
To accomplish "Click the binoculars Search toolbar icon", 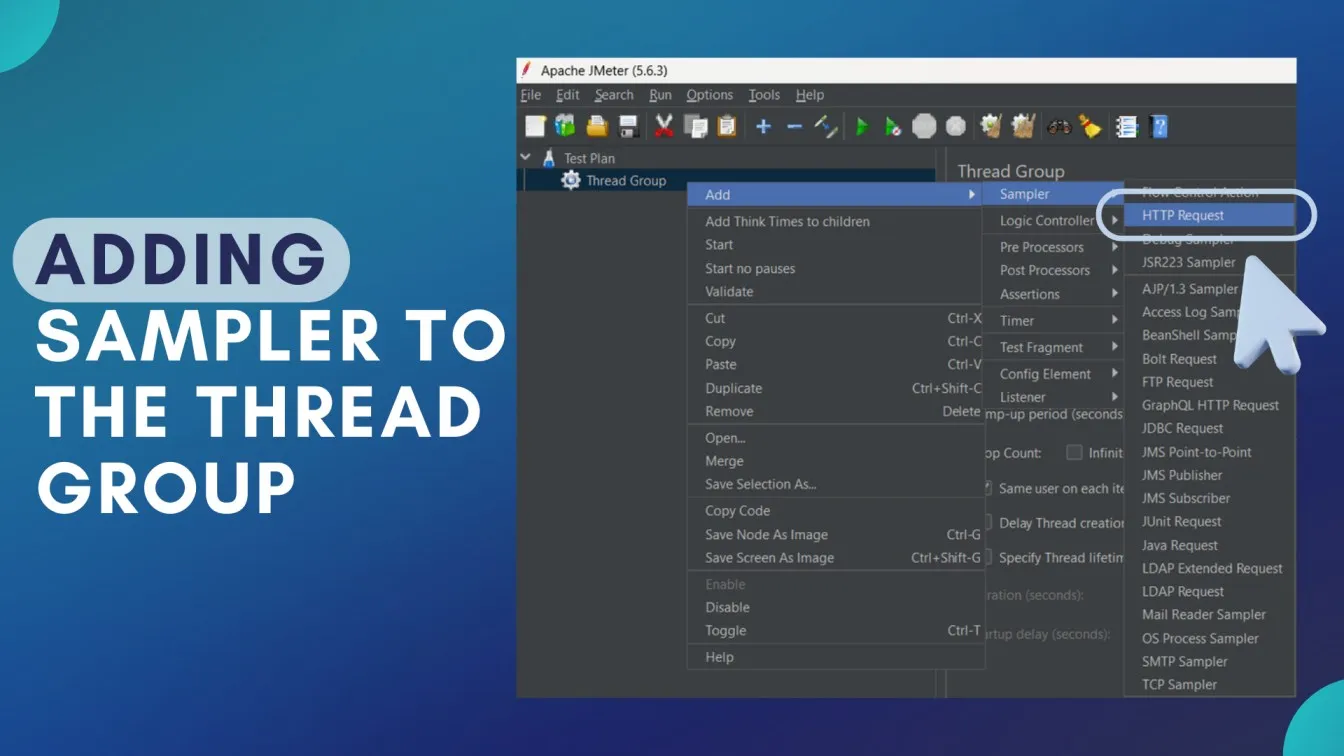I will [x=1058, y=126].
